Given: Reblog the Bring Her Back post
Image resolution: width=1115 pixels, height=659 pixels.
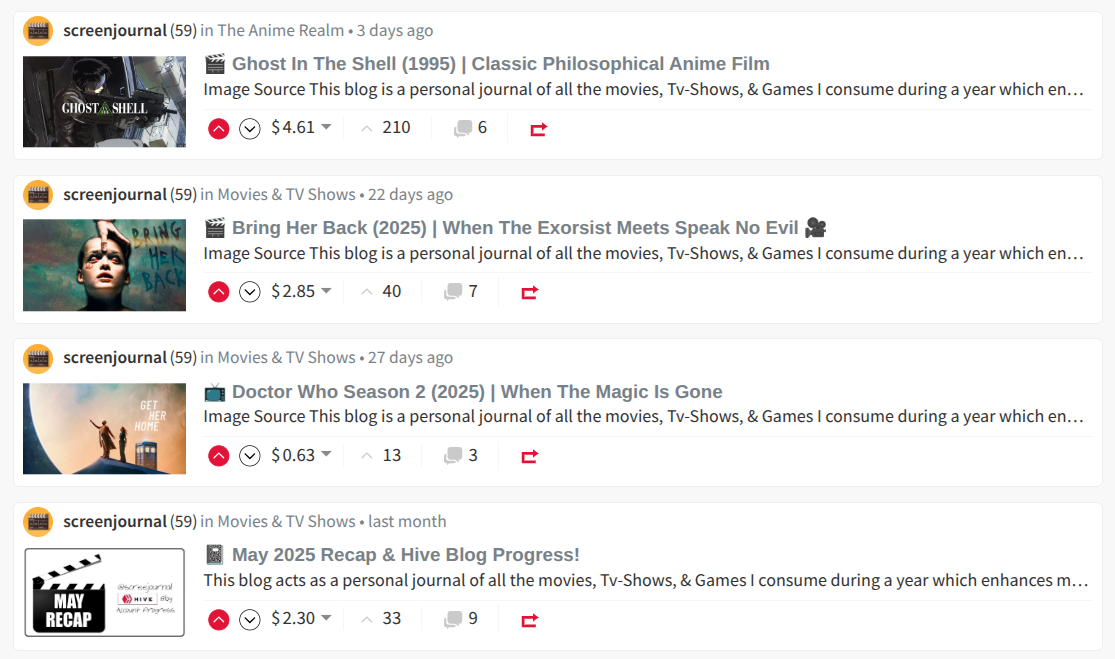Looking at the screenshot, I should [529, 292].
